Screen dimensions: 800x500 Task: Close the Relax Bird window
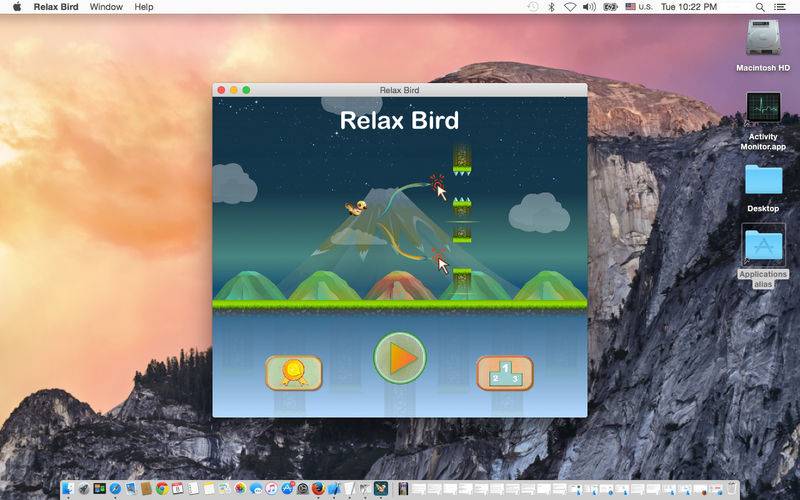pyautogui.click(x=221, y=90)
